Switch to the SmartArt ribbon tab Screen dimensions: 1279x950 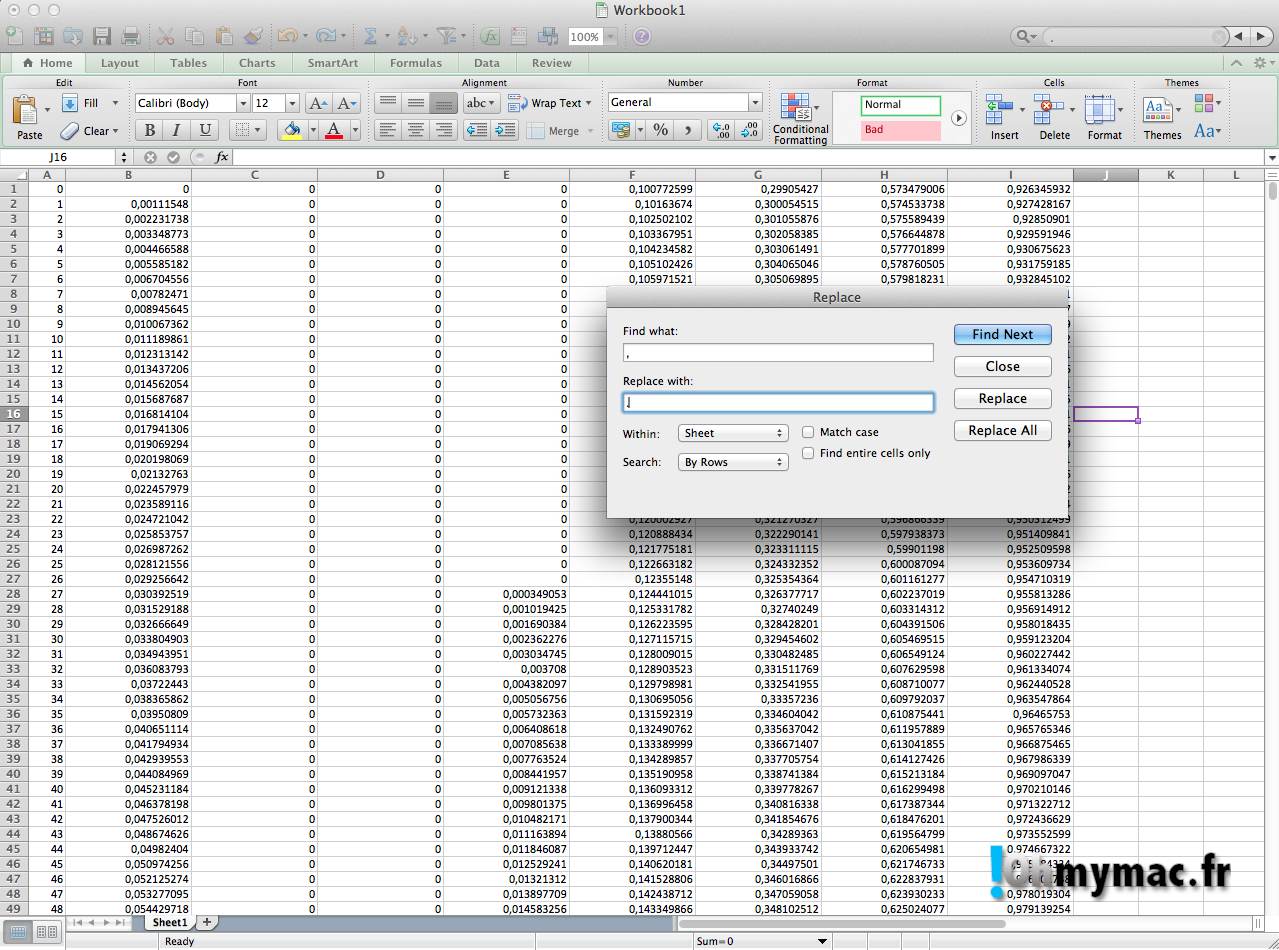coord(333,63)
